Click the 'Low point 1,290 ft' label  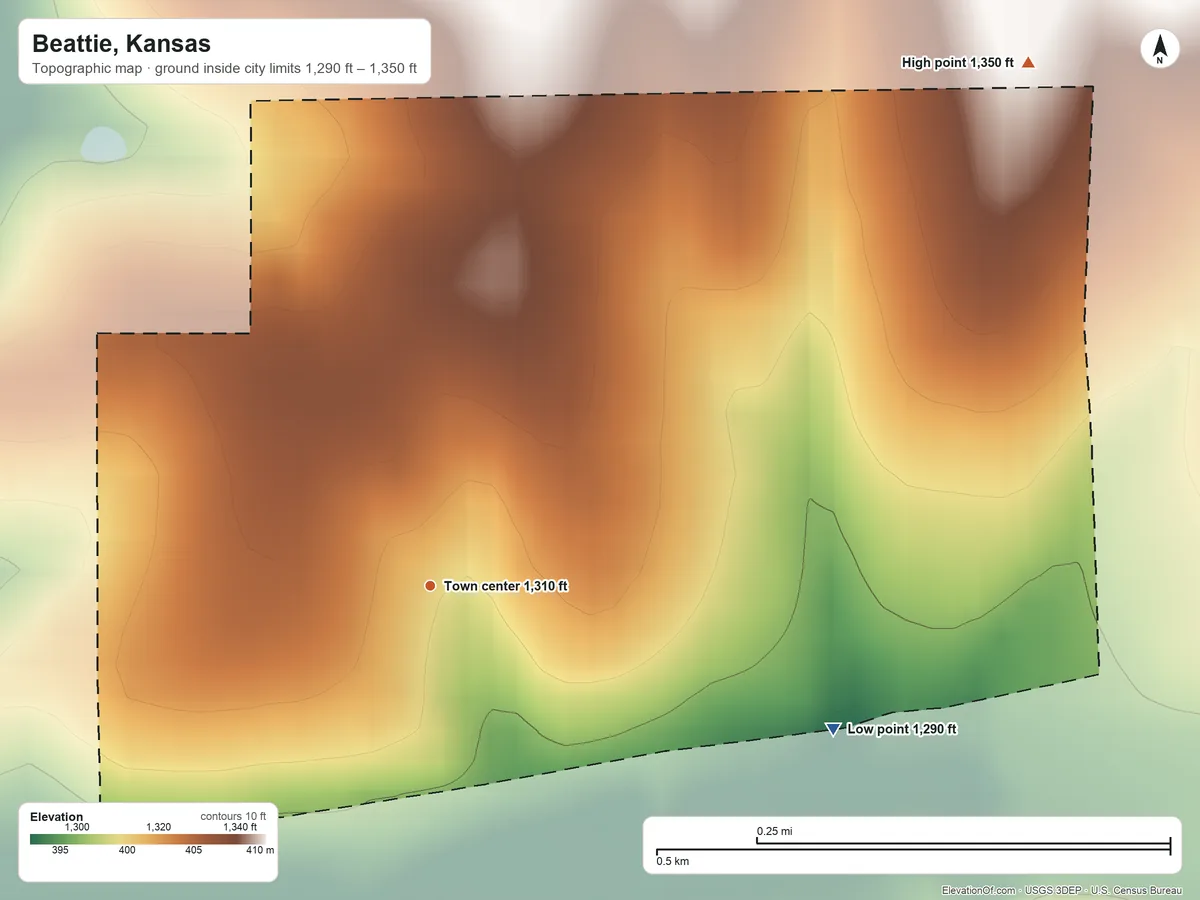pyautogui.click(x=902, y=729)
